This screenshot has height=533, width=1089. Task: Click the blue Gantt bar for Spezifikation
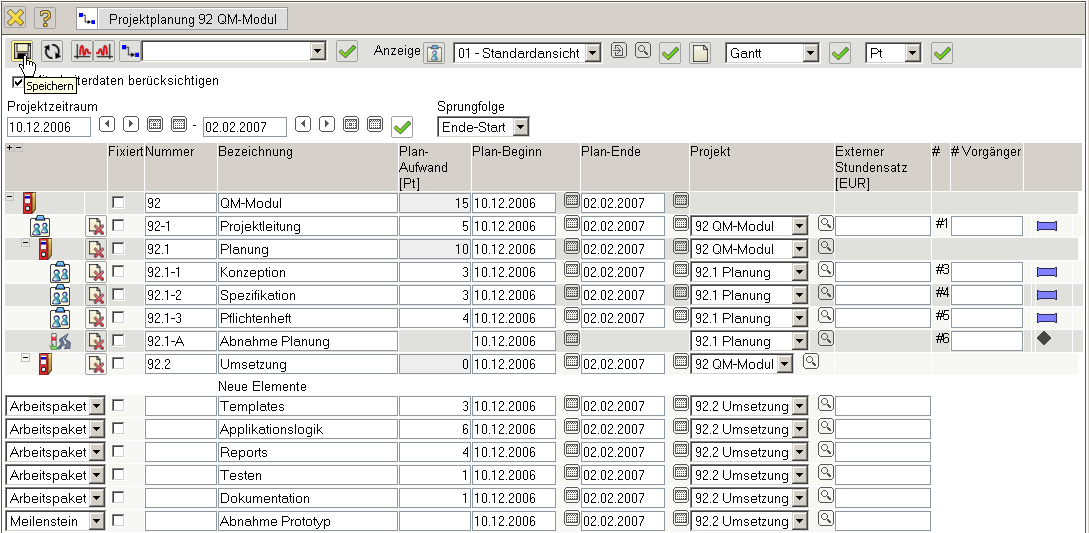[1047, 295]
